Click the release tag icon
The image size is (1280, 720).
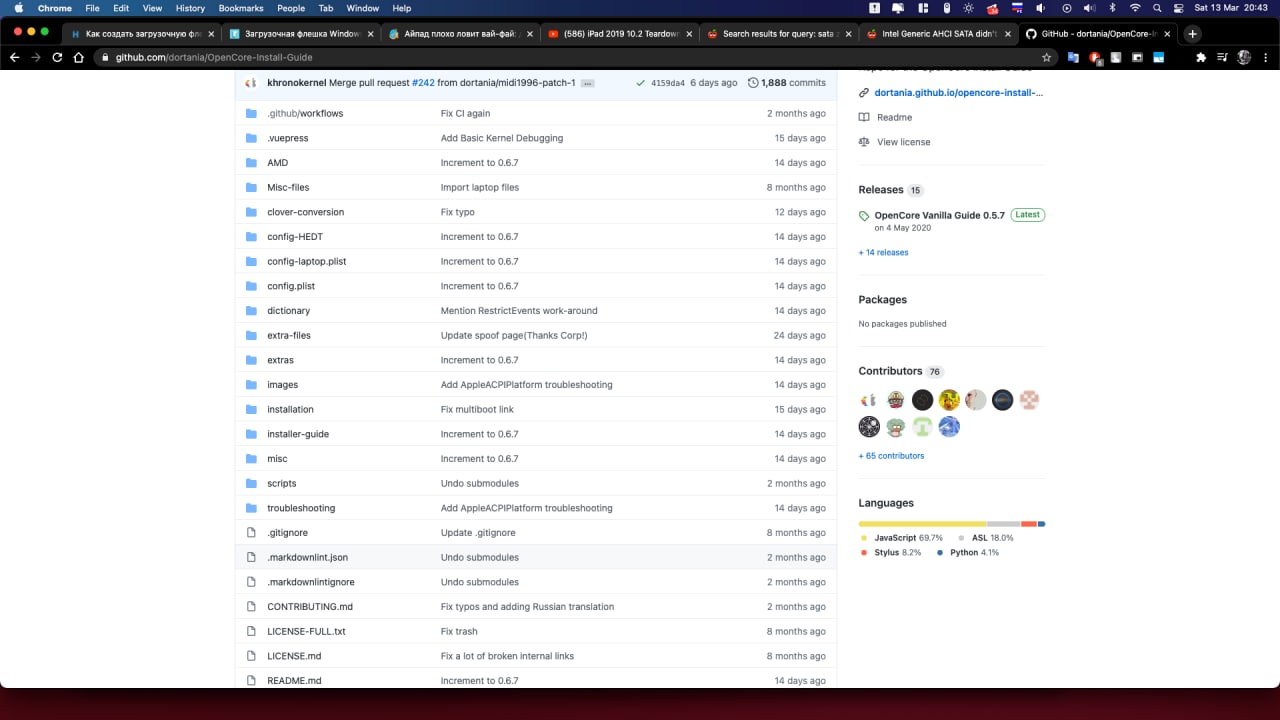(864, 216)
